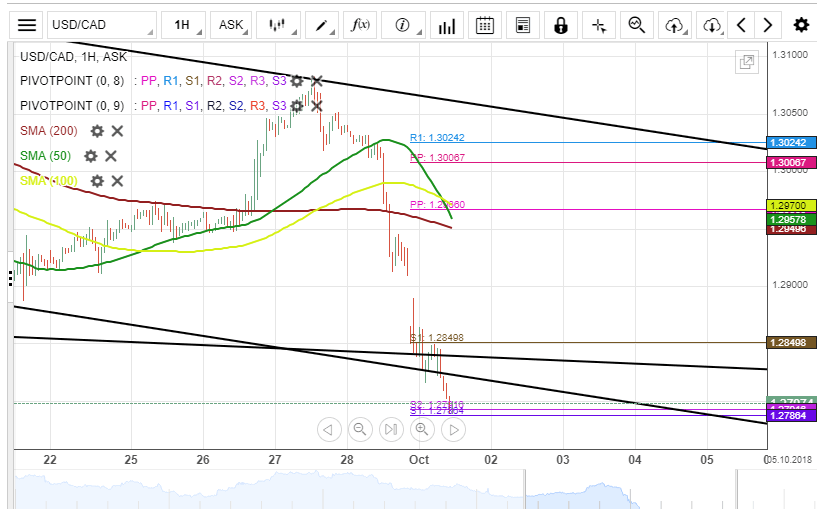Switch the ASK price side dropdown
This screenshot has width=827, height=517.
pos(230,25)
